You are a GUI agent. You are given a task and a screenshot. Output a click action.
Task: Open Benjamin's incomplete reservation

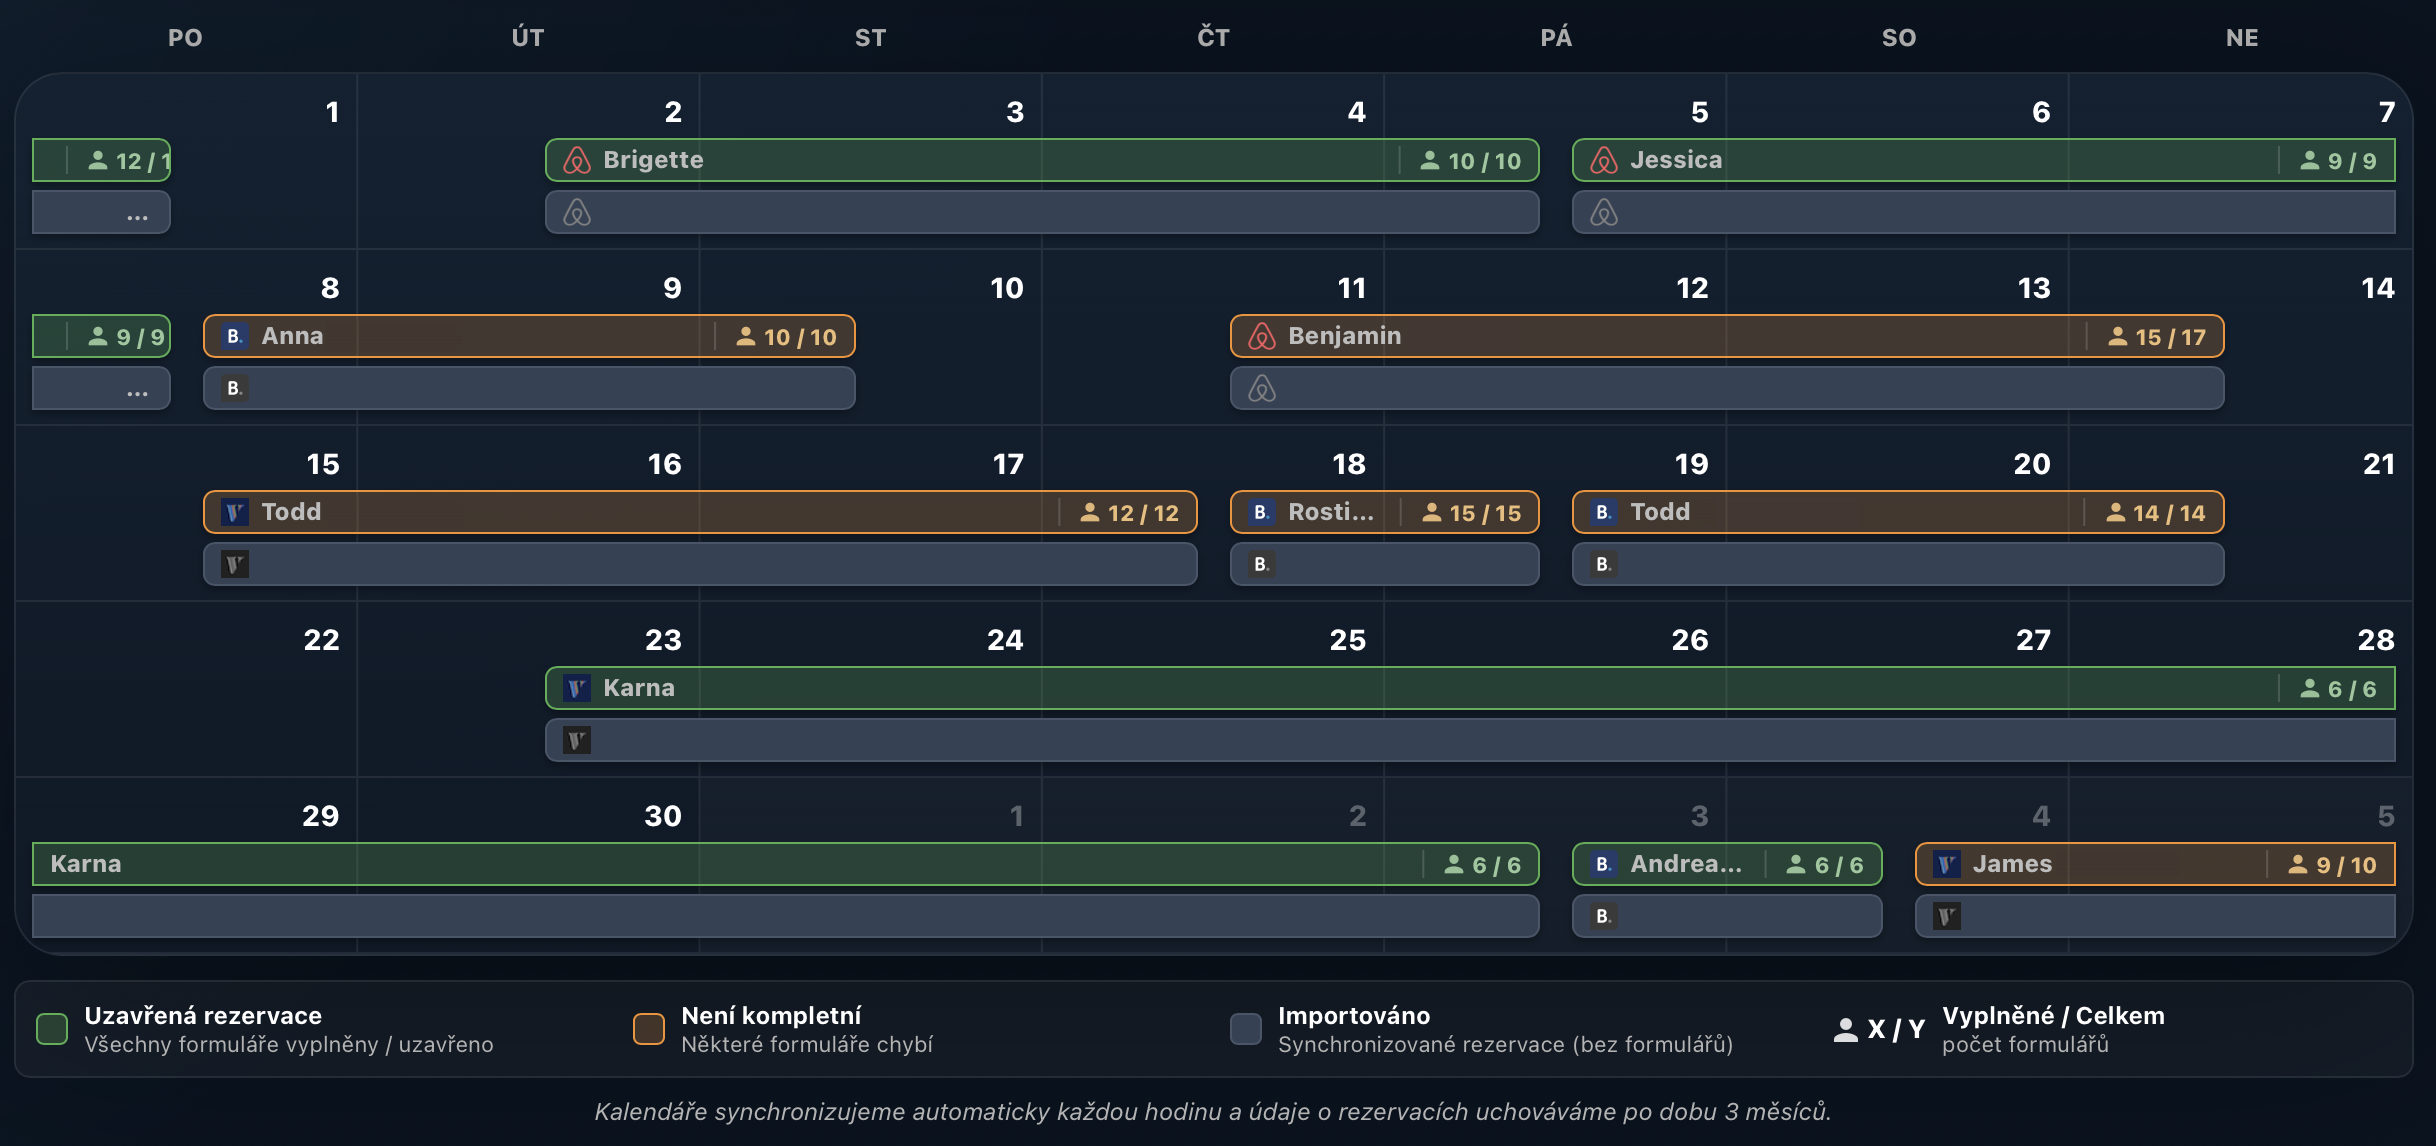1727,336
